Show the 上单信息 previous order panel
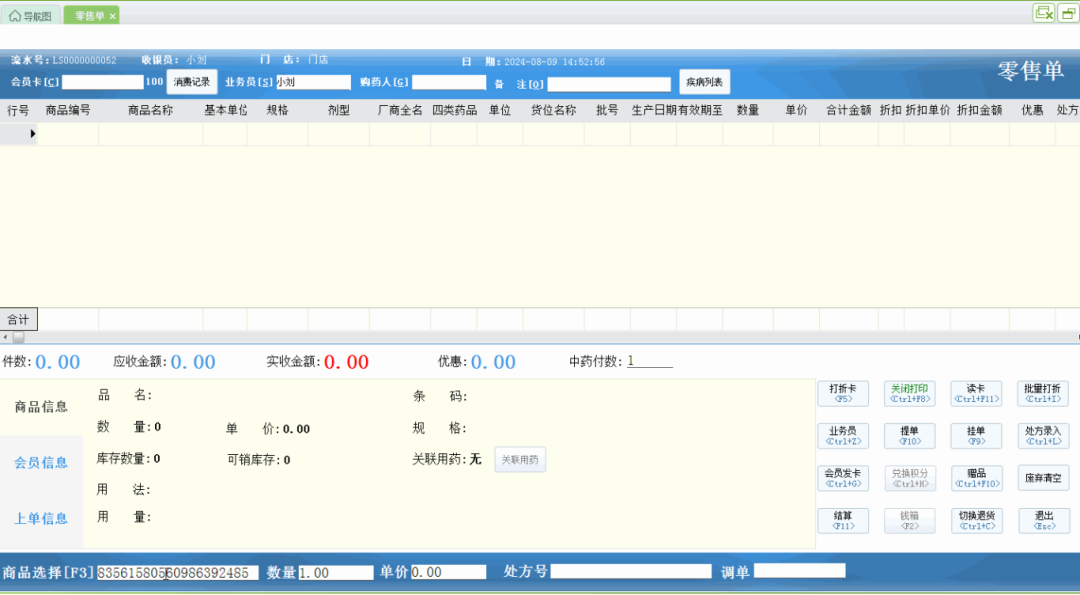 41,518
